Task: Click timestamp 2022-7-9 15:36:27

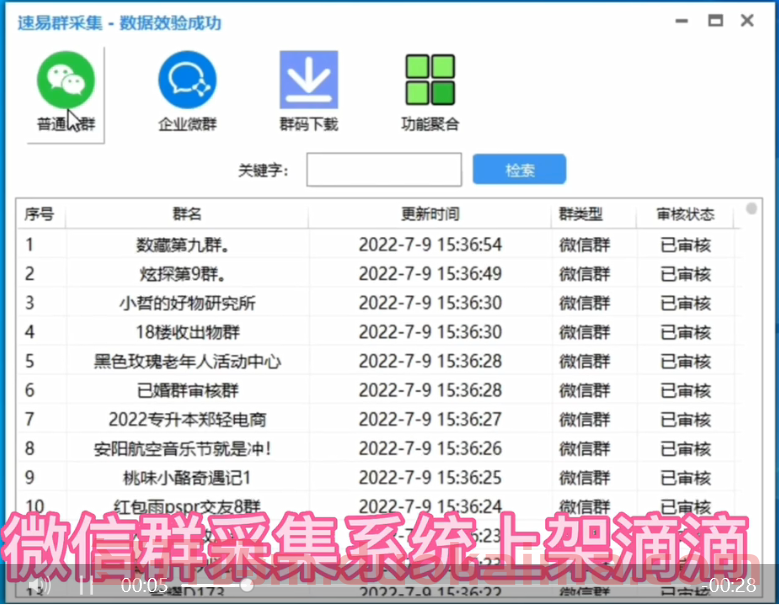Action: tap(430, 420)
